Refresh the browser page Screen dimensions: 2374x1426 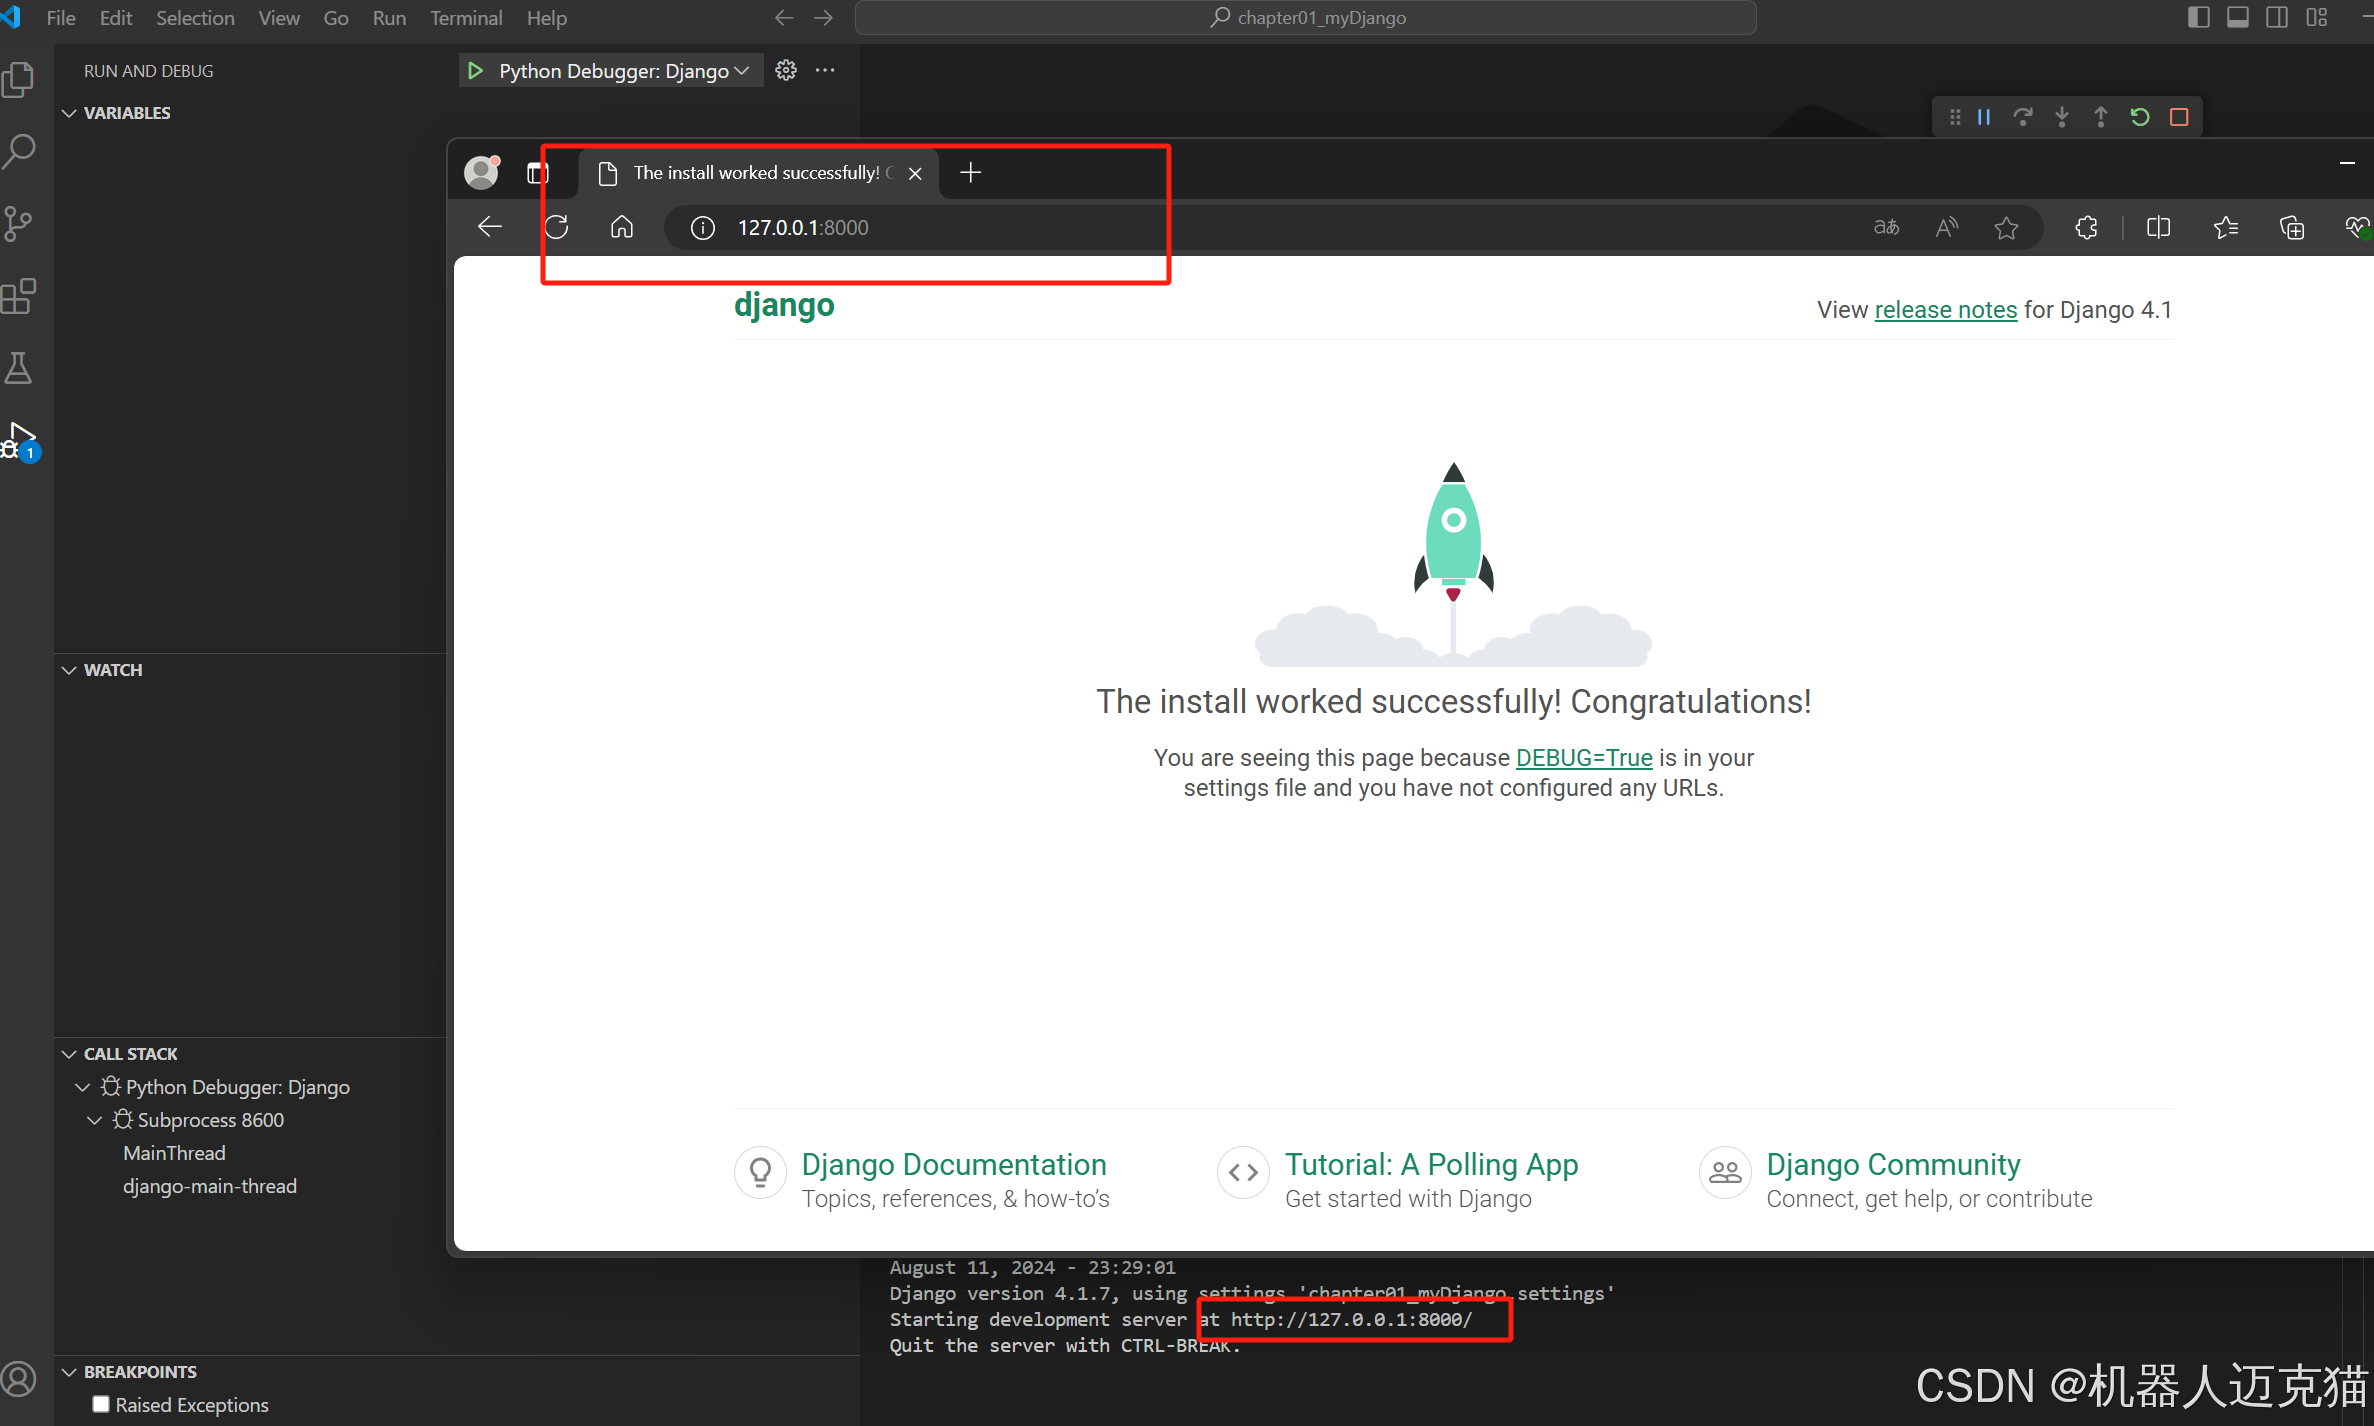point(557,227)
